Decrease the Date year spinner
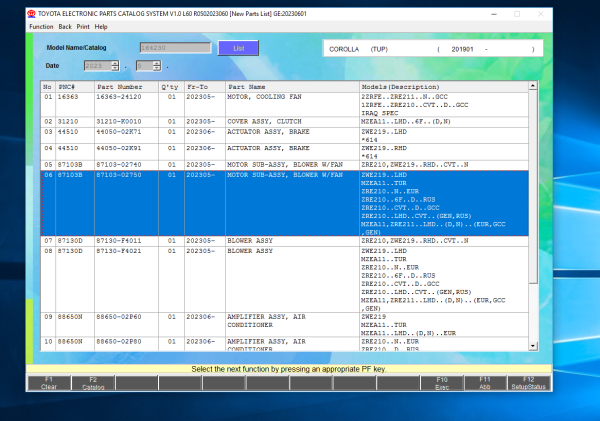The height and width of the screenshot is (421, 600). [x=115, y=69]
